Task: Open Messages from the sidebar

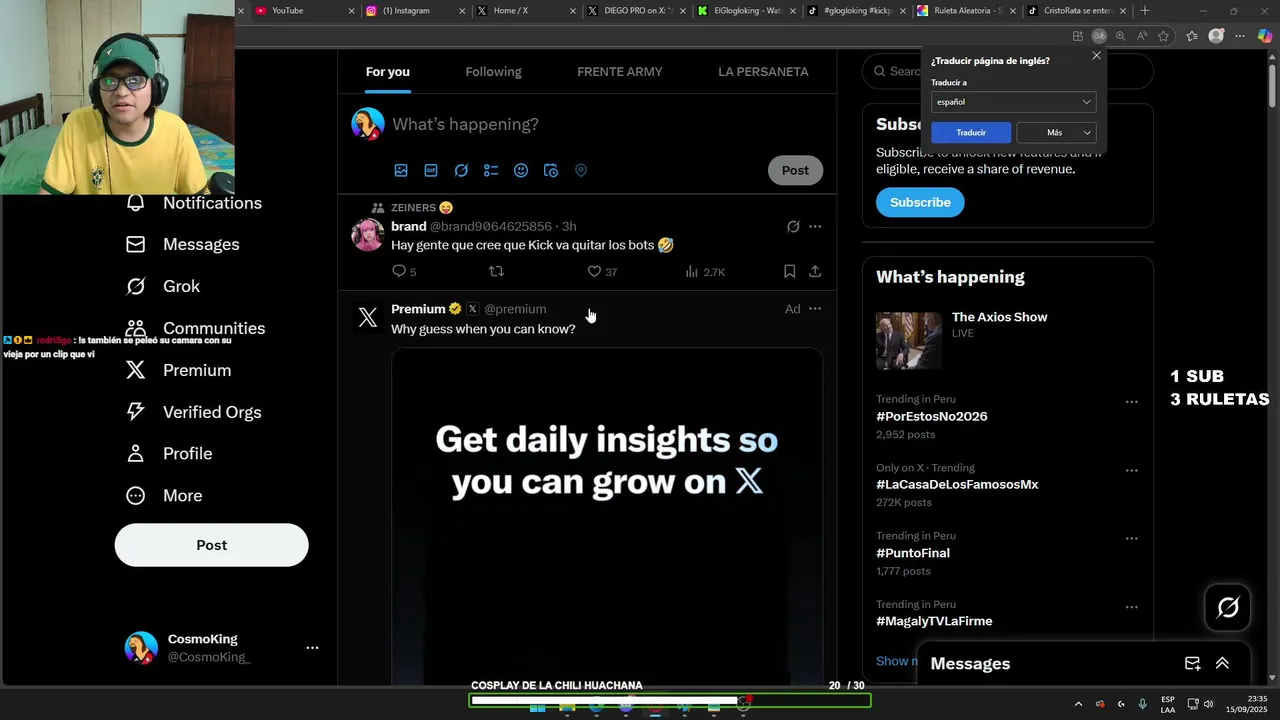Action: (183, 244)
